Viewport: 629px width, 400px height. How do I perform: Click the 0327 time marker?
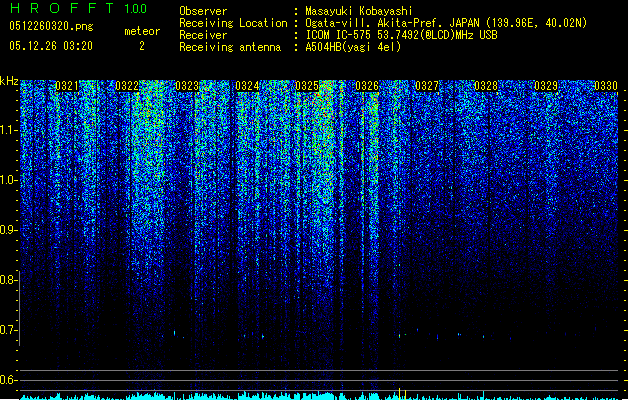[427, 86]
